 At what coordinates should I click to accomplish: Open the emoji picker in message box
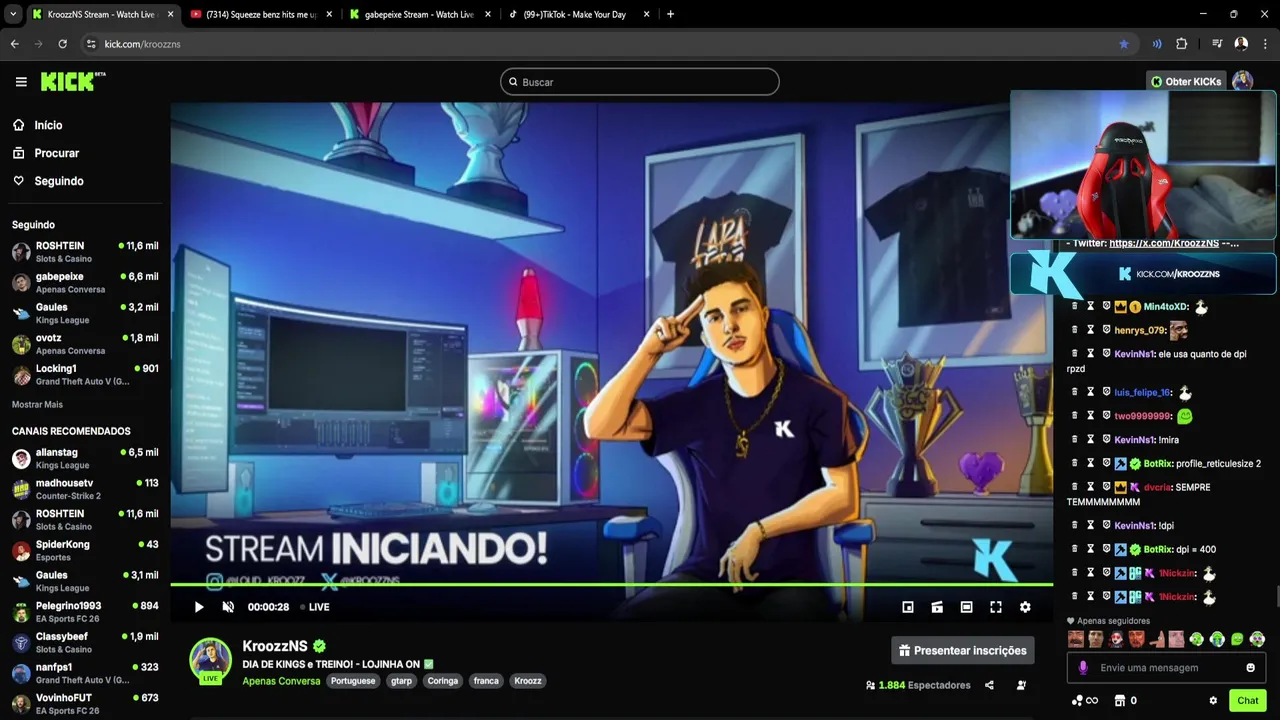(x=1250, y=668)
